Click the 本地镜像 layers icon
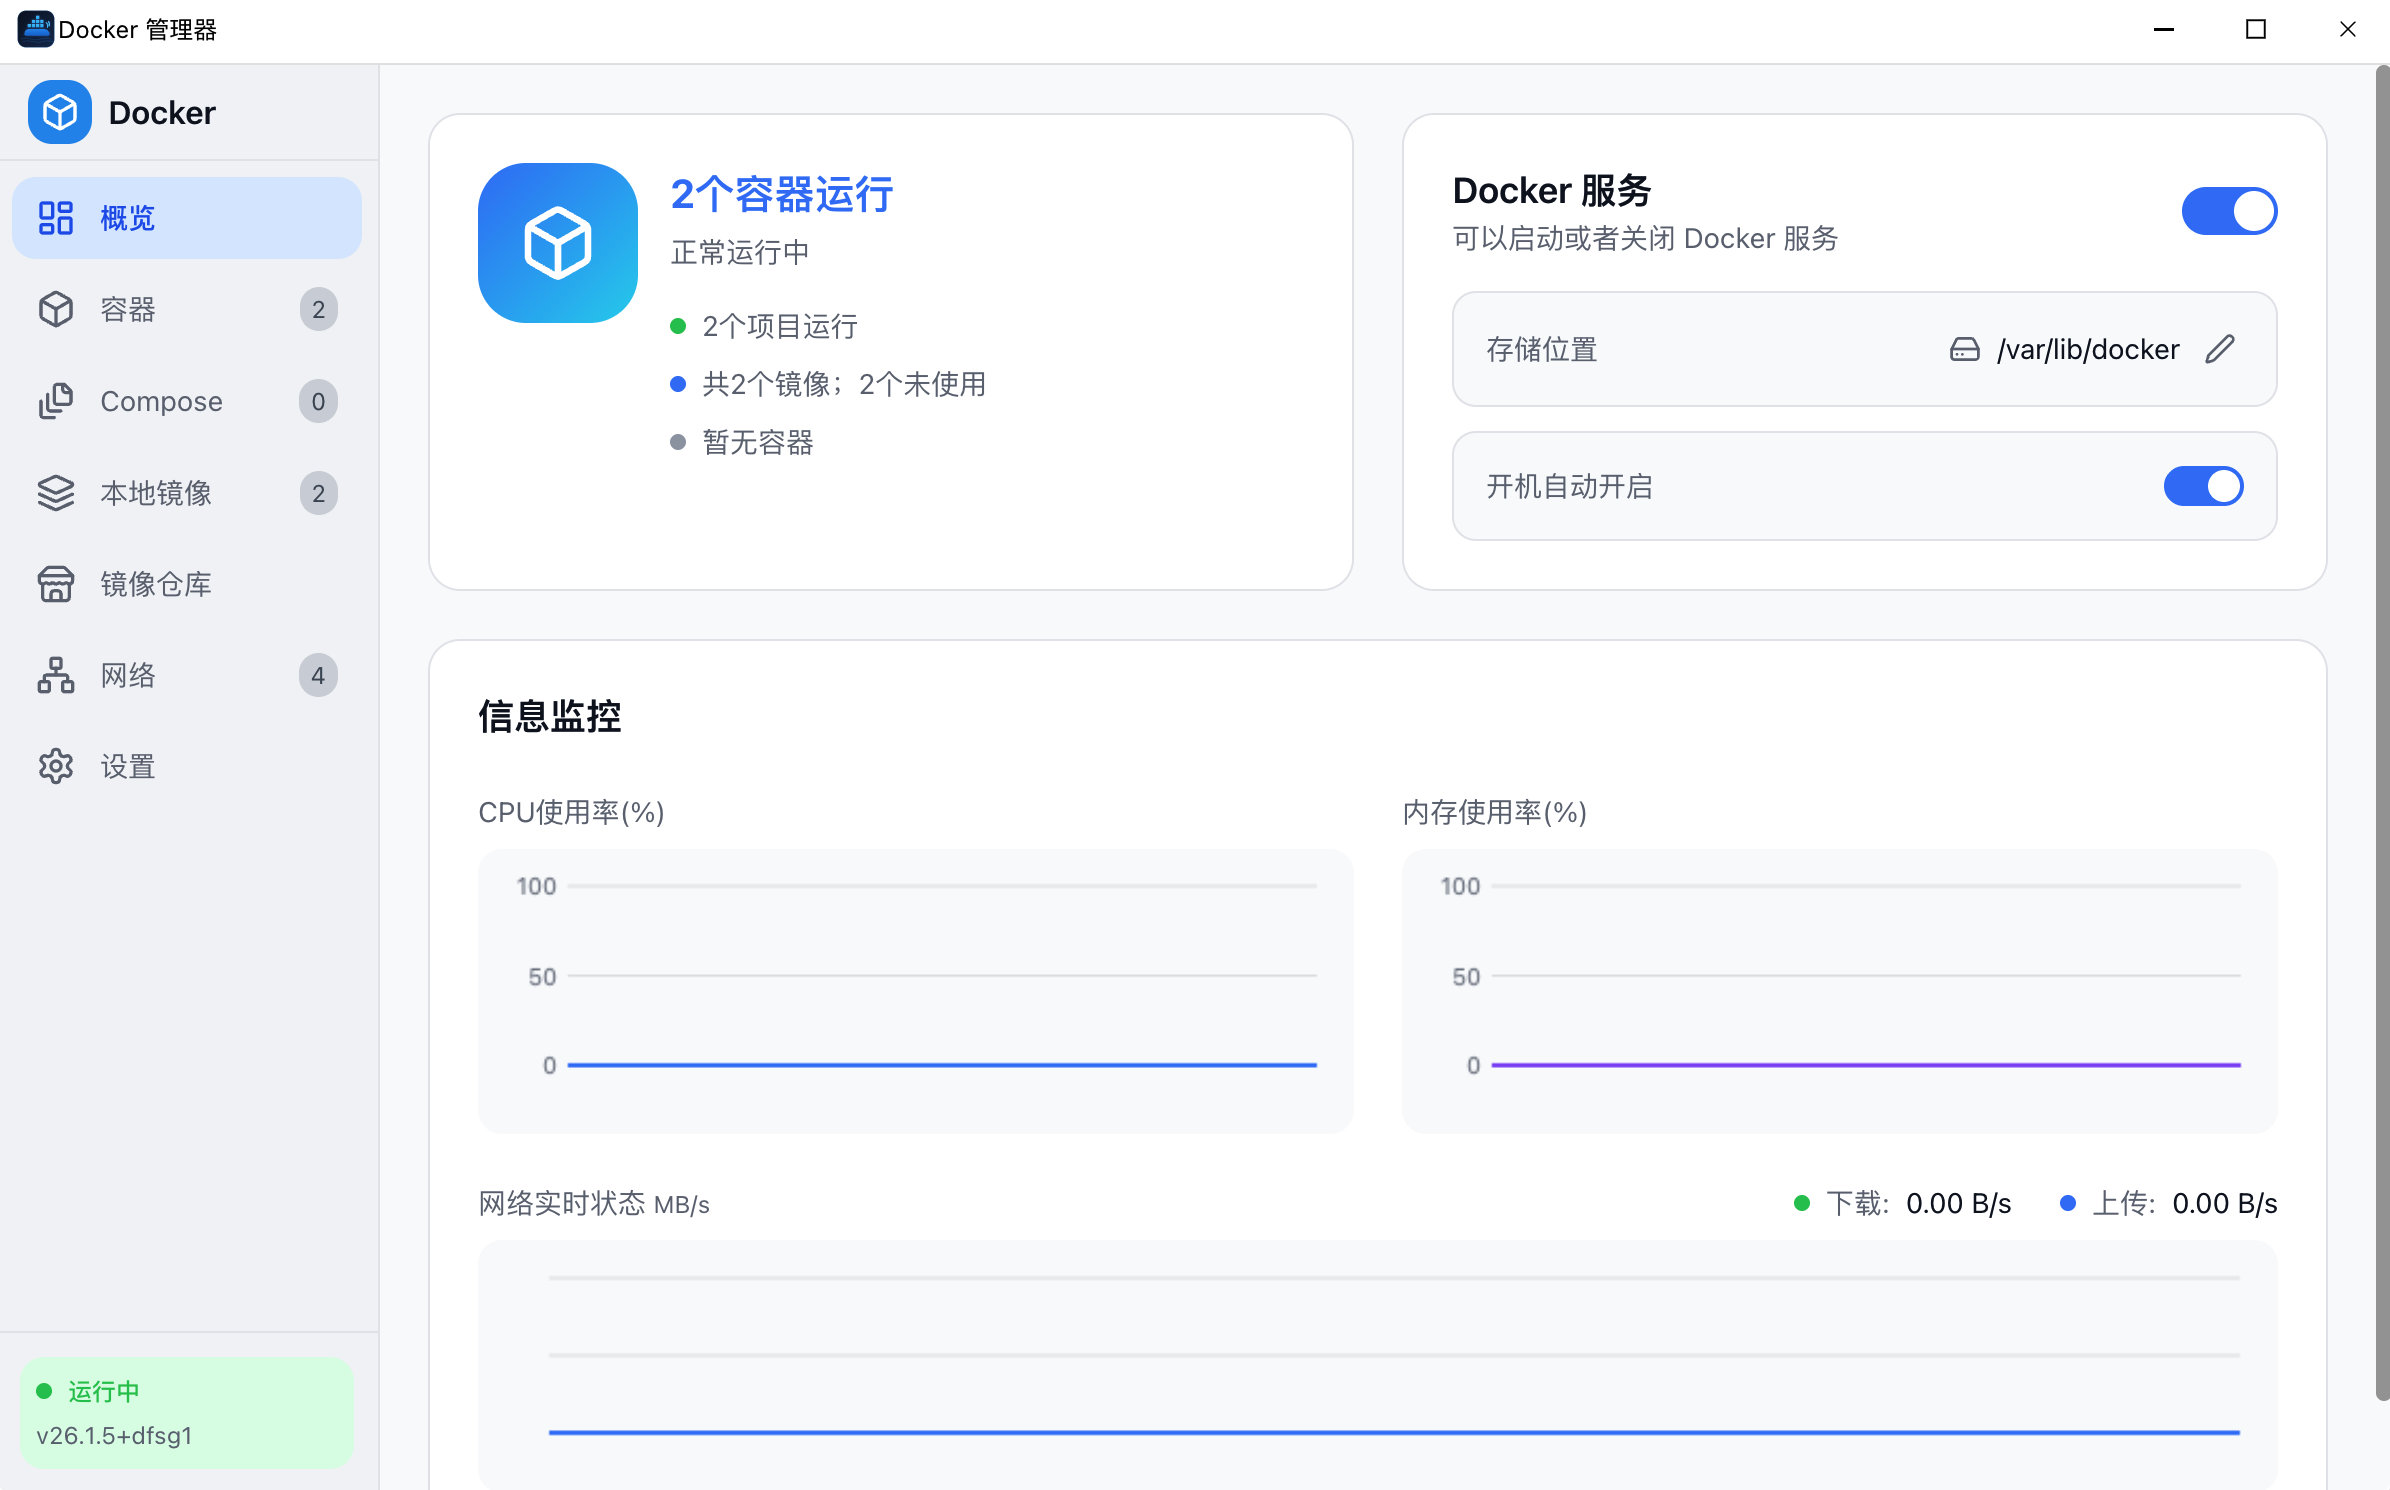The width and height of the screenshot is (2390, 1490). coord(56,493)
